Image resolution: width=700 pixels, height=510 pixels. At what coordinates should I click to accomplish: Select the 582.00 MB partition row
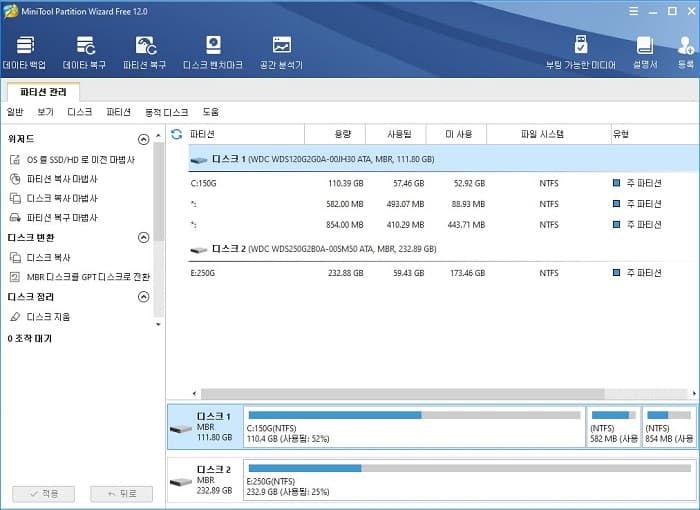coord(444,204)
